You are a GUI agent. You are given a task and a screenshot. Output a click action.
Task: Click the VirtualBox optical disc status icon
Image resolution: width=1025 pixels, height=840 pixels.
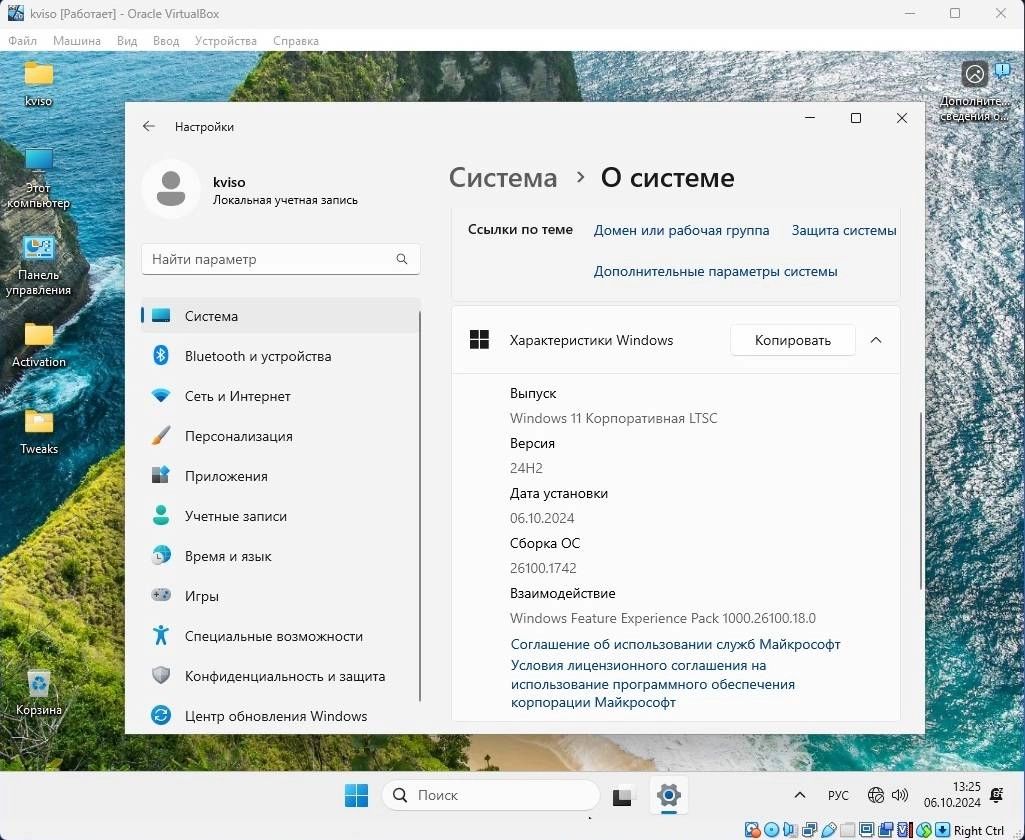point(771,830)
